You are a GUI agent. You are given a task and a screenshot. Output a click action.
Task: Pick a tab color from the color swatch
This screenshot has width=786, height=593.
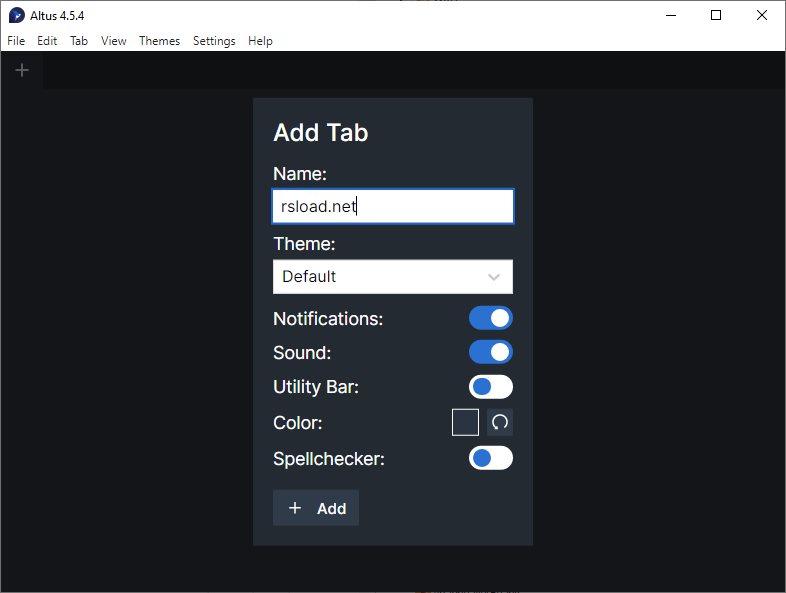tap(465, 422)
